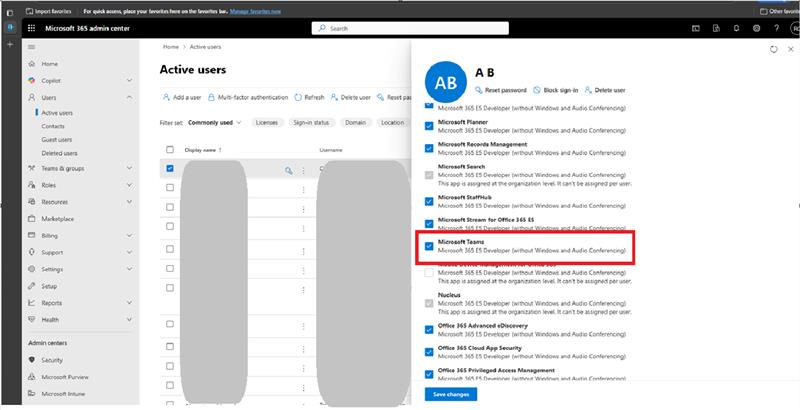Screen dimensions: 800x410
Task: Open the Manage favorites now link
Action: [x=255, y=11]
